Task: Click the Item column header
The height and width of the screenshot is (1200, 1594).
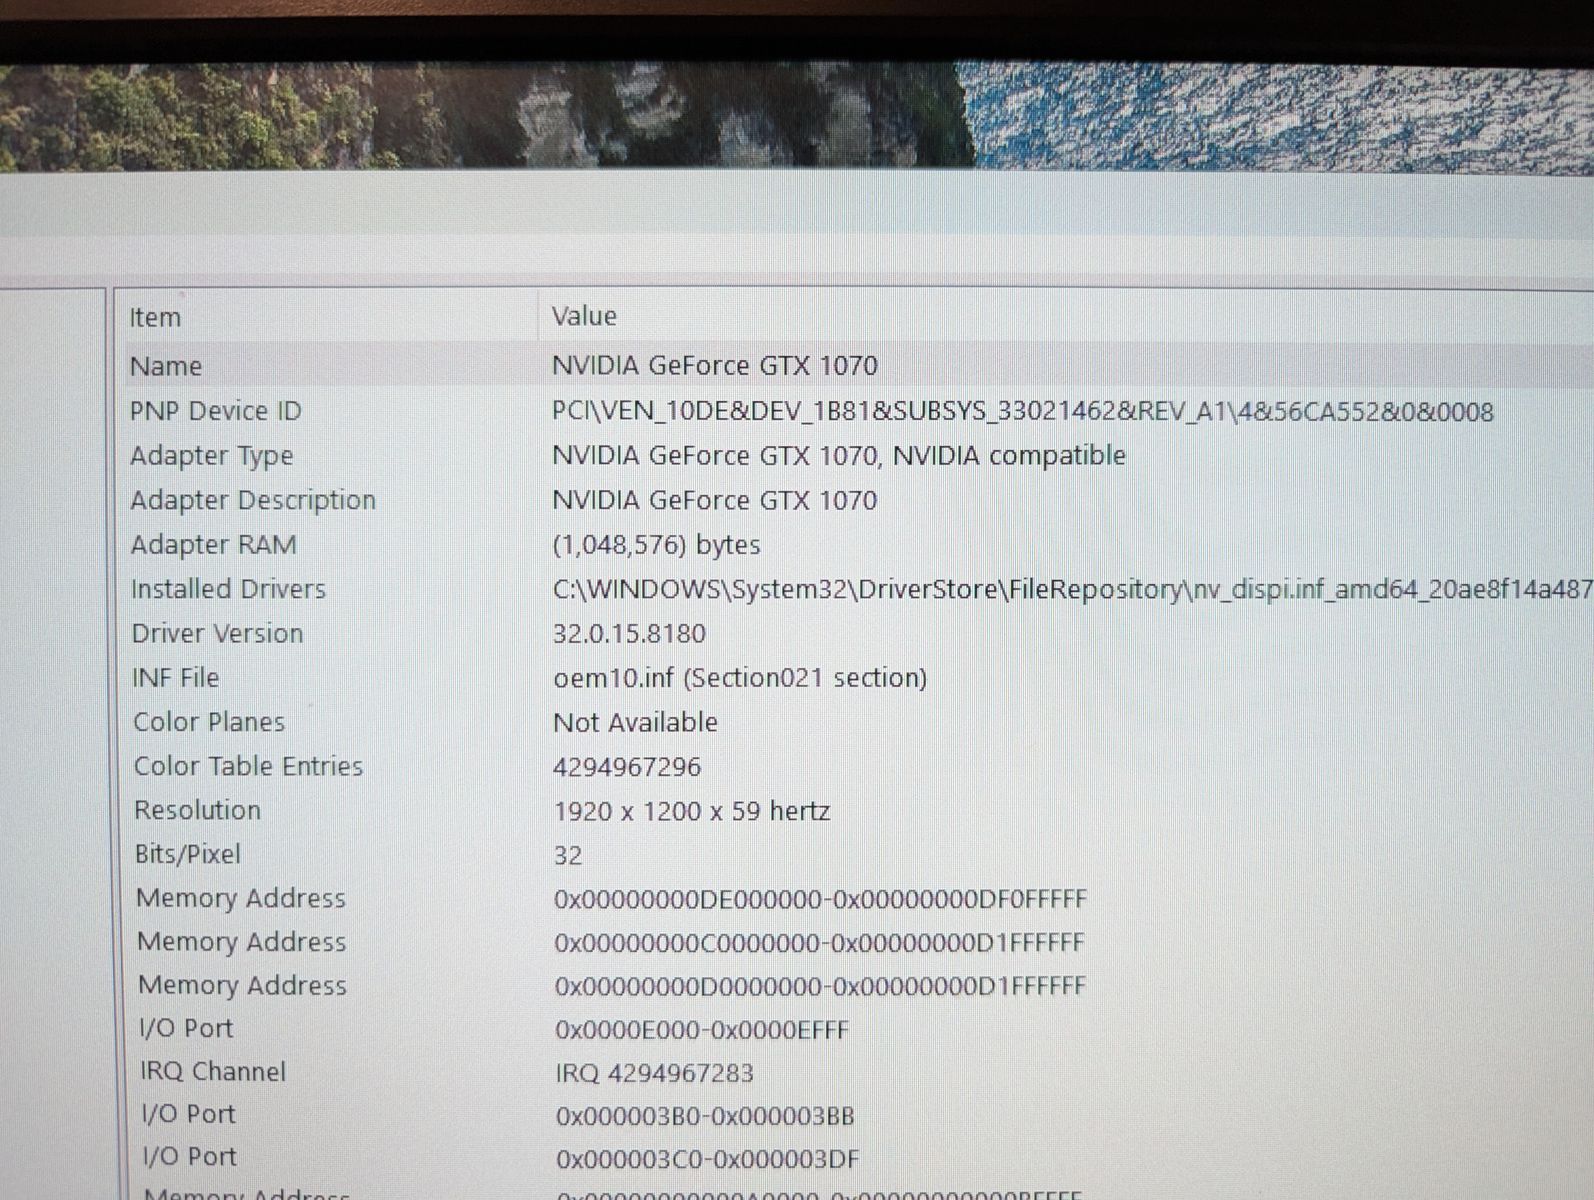Action: click(155, 318)
